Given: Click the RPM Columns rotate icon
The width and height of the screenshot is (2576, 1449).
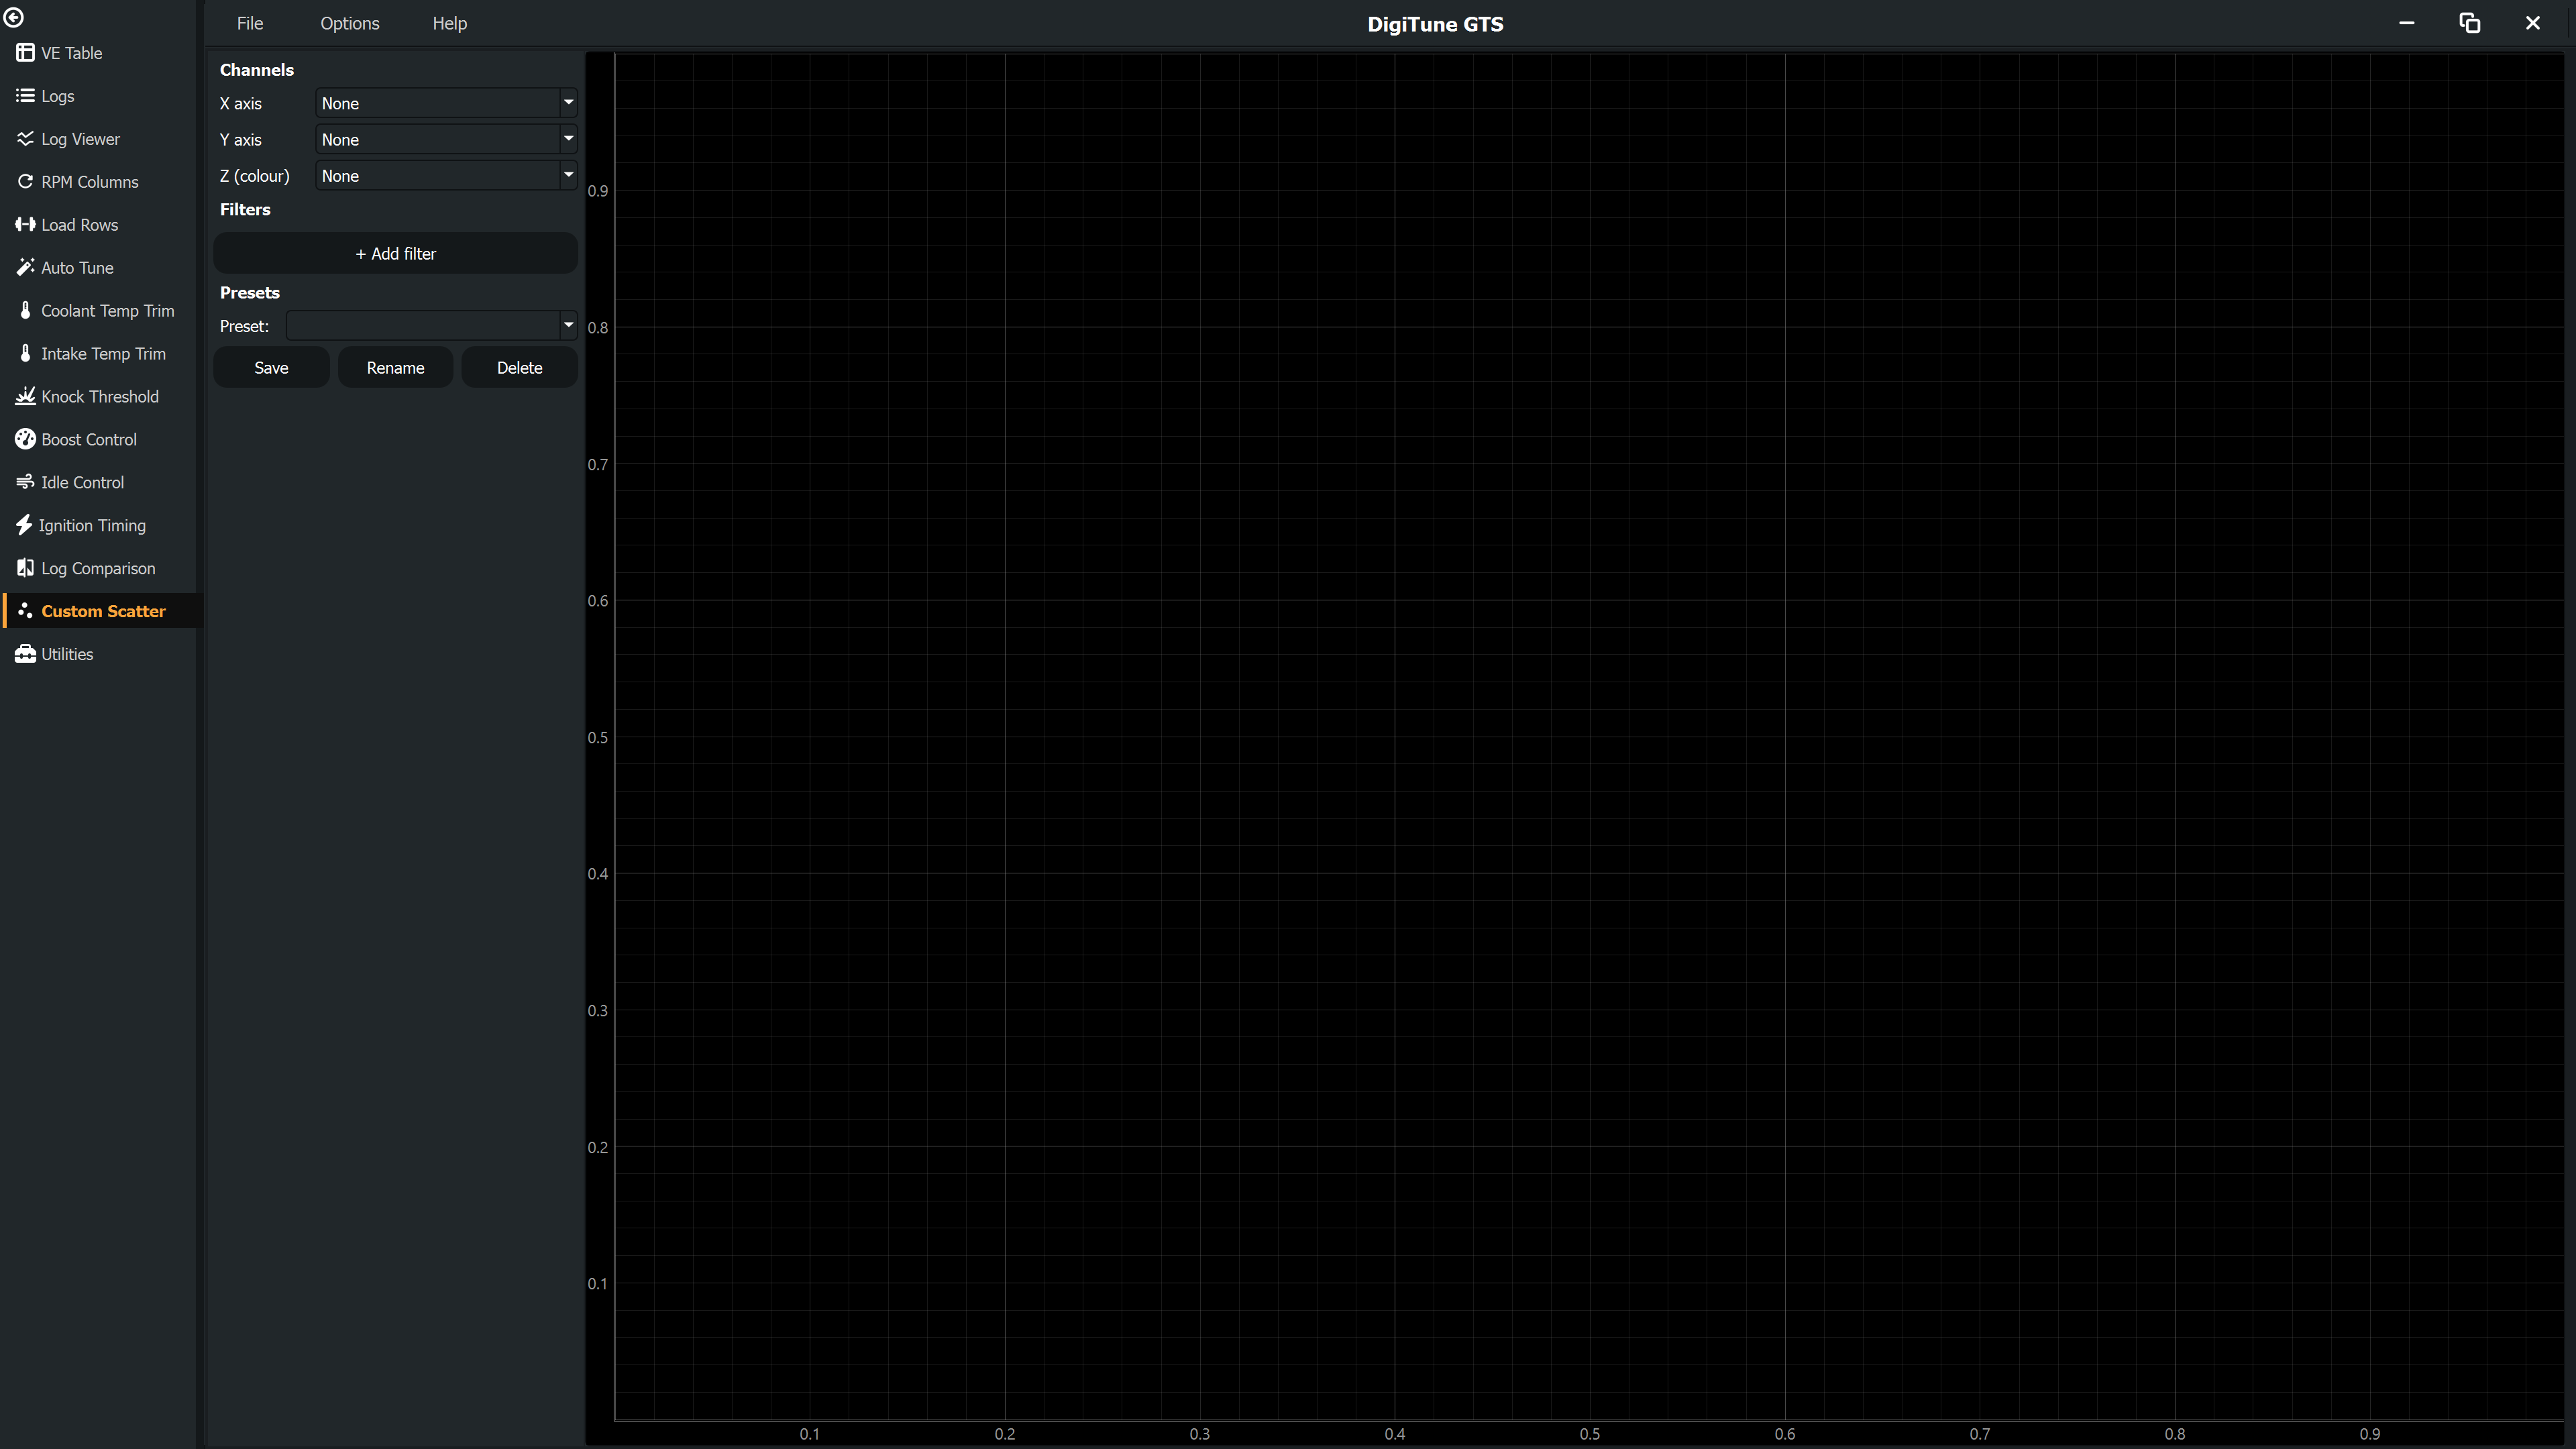Looking at the screenshot, I should tap(25, 182).
